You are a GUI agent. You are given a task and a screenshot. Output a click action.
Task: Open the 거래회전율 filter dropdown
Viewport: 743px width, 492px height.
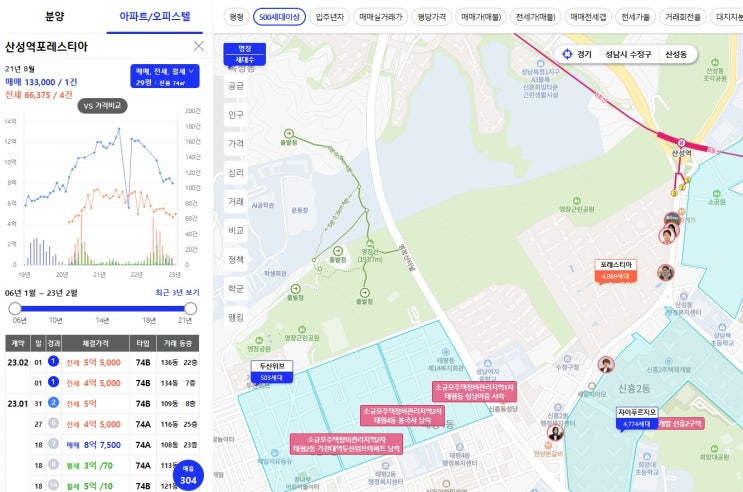click(682, 17)
